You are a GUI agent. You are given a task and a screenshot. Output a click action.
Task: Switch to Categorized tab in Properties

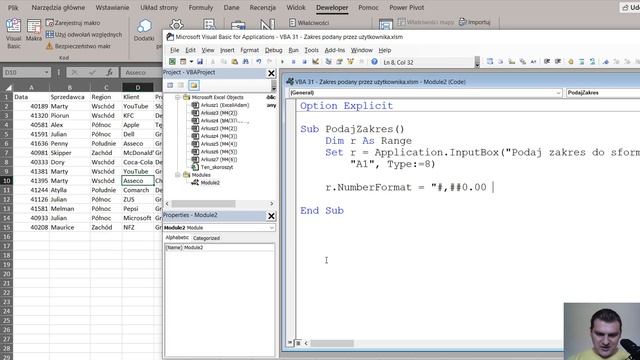coord(207,238)
